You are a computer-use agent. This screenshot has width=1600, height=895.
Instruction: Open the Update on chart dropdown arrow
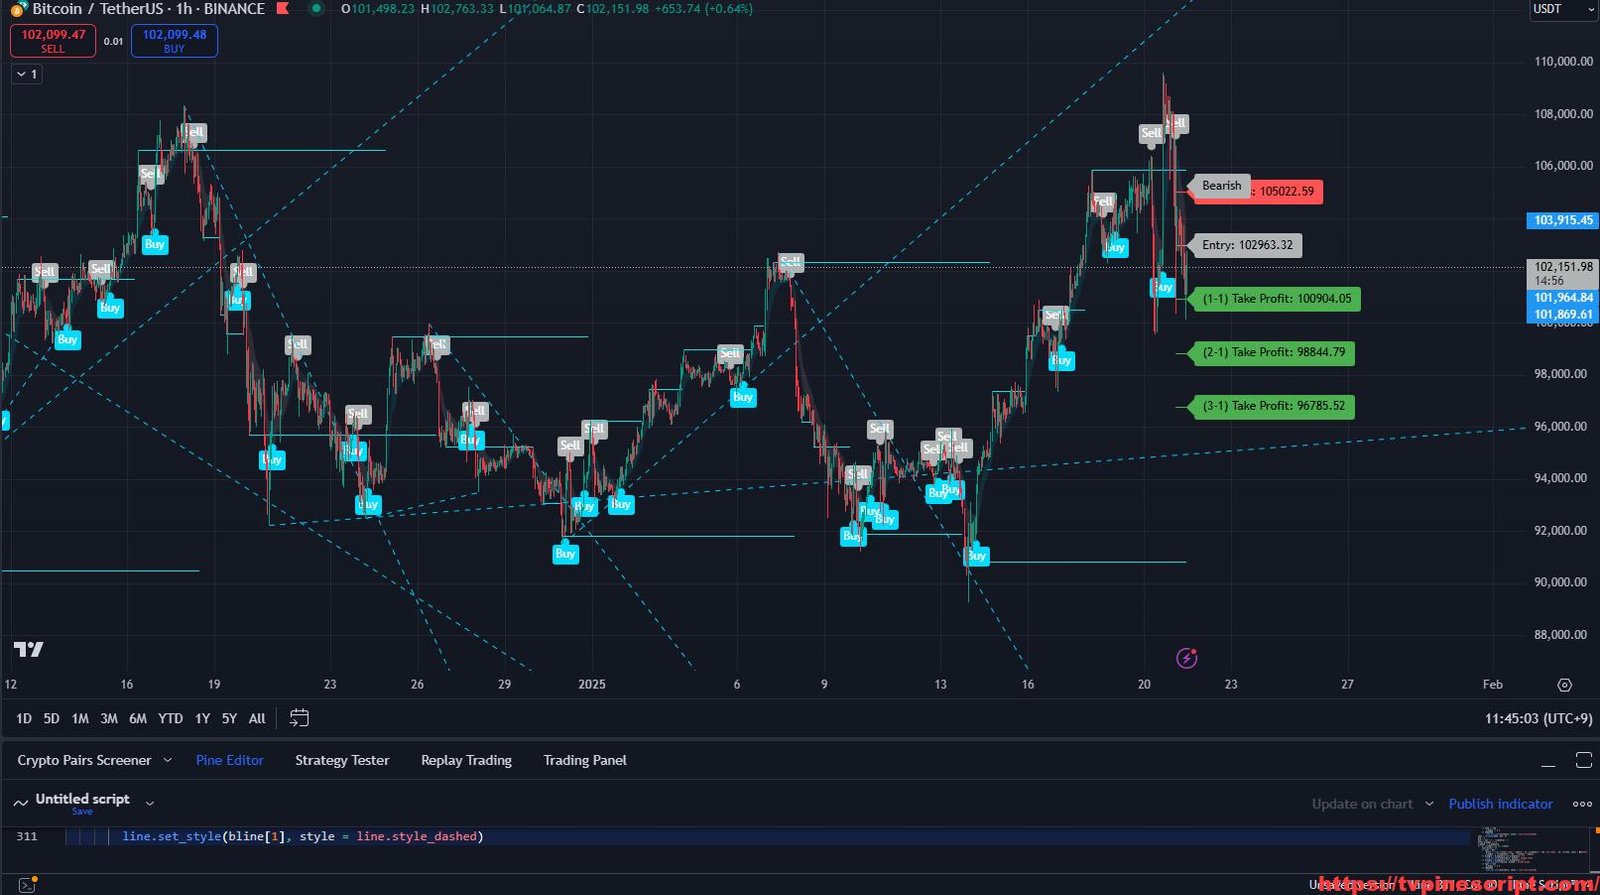1429,804
